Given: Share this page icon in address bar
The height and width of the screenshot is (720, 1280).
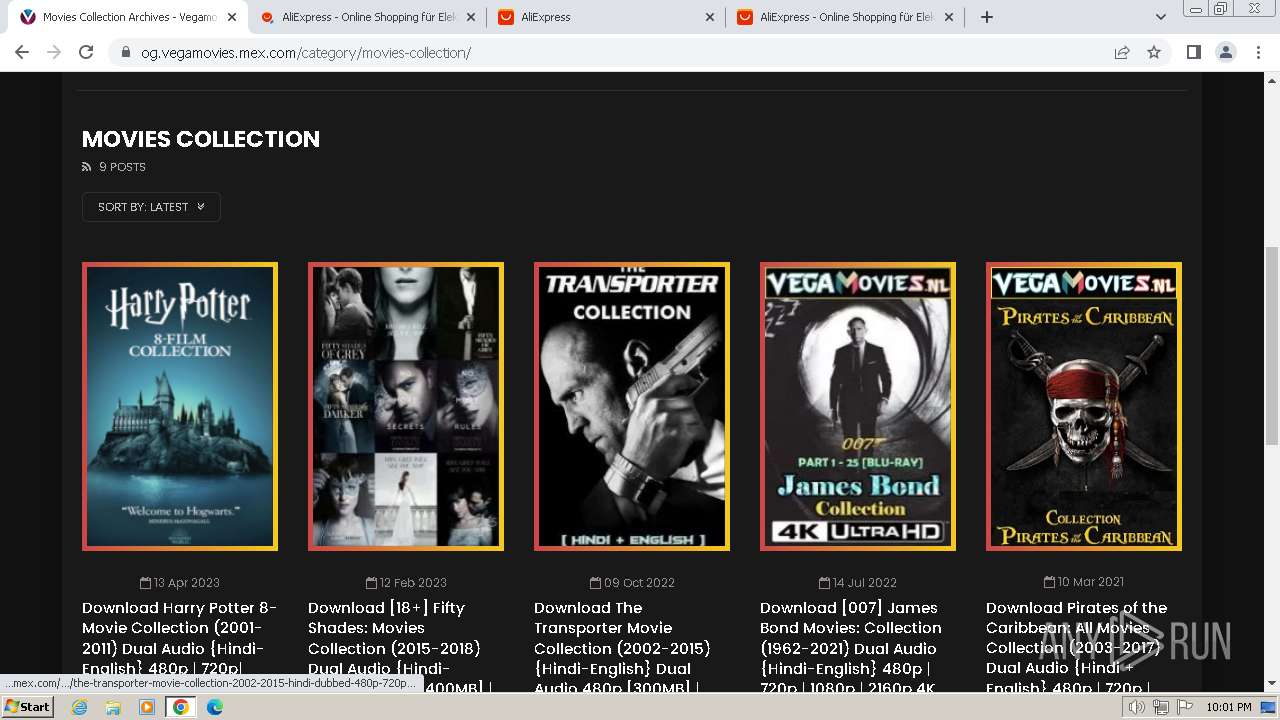Looking at the screenshot, I should (x=1122, y=52).
